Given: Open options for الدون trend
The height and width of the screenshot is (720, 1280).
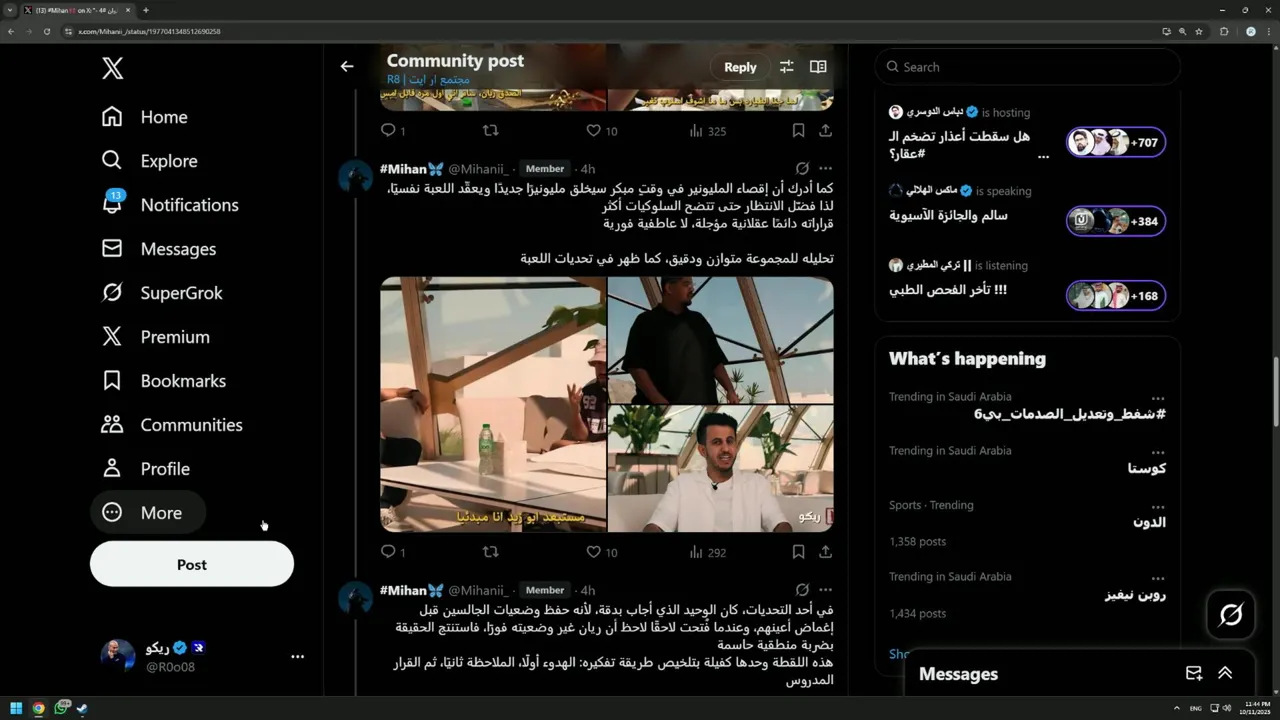Looking at the screenshot, I should tap(1157, 506).
